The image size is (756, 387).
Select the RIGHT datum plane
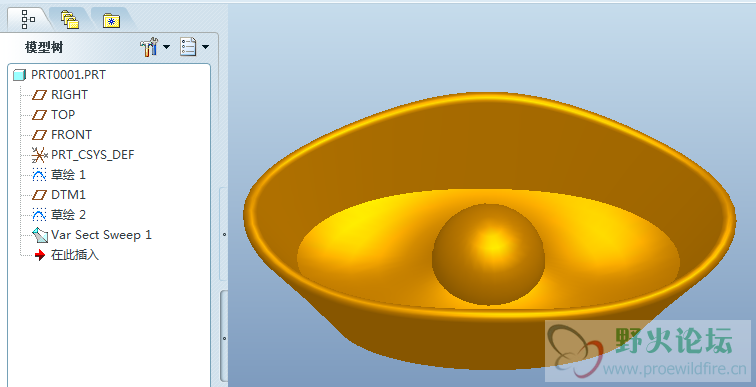coord(69,95)
